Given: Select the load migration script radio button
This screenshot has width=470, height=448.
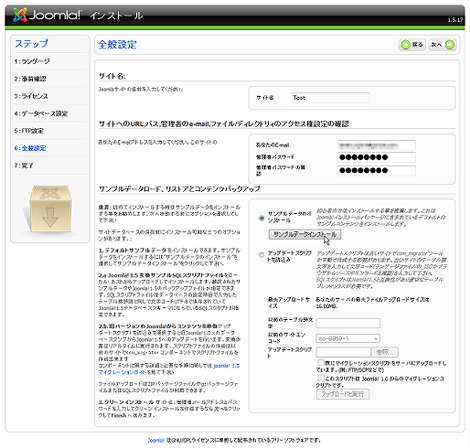Looking at the screenshot, I should [262, 255].
